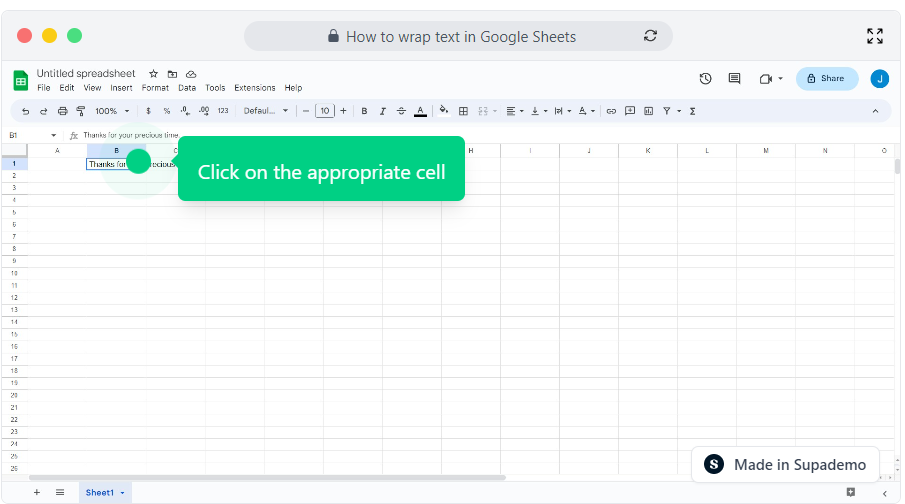The image size is (905, 504).
Task: Open the borders tool
Action: pos(463,111)
